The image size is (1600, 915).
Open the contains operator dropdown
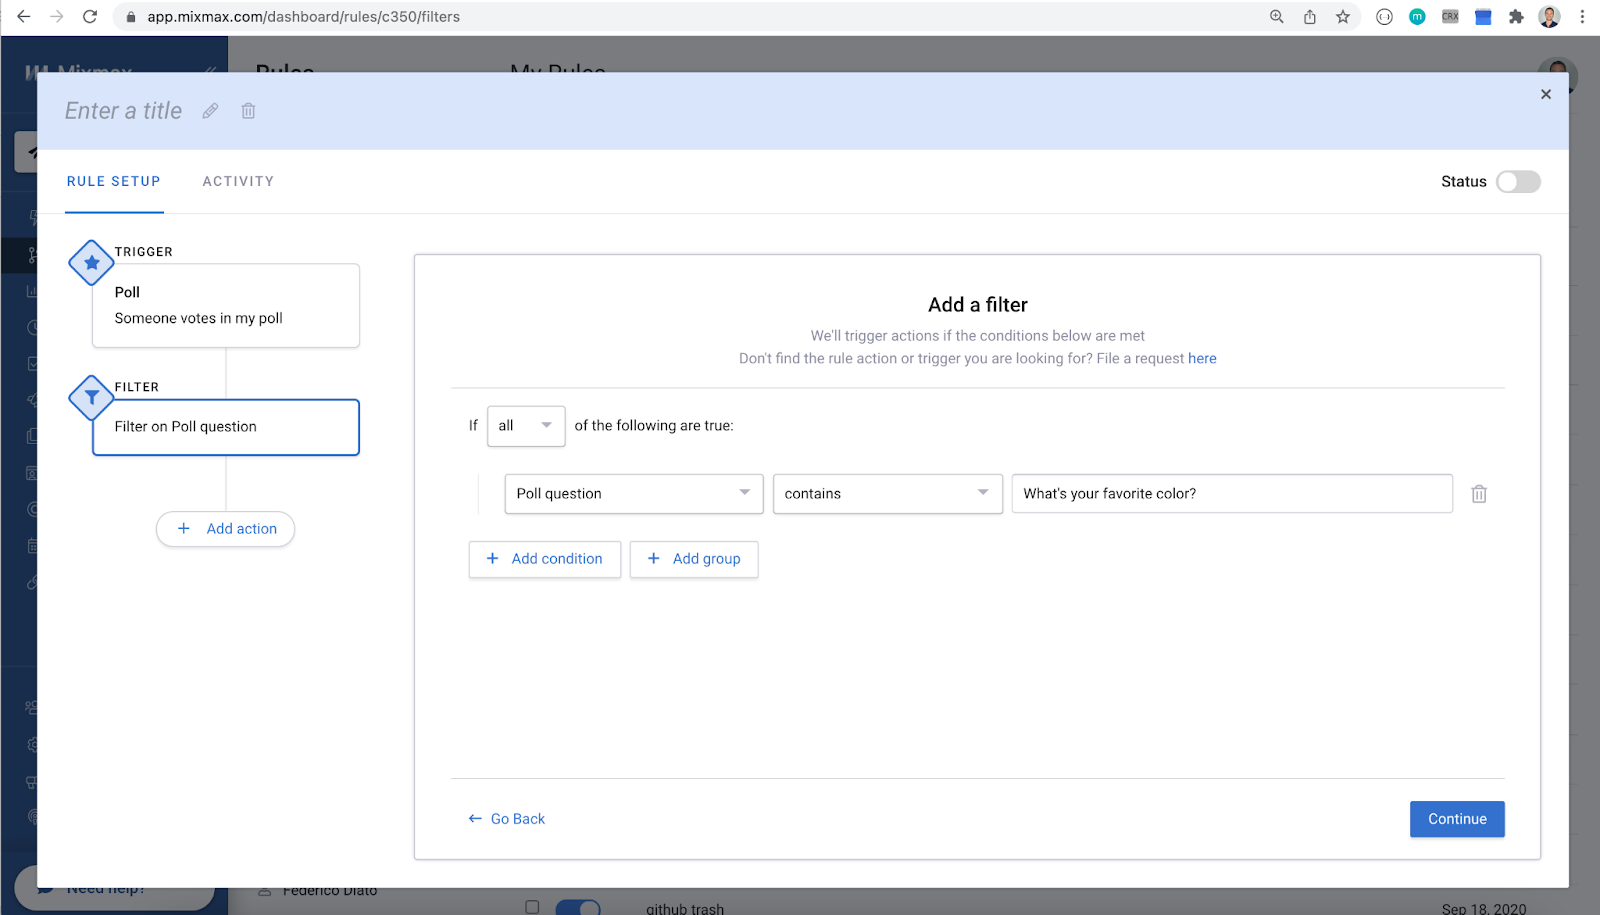888,494
